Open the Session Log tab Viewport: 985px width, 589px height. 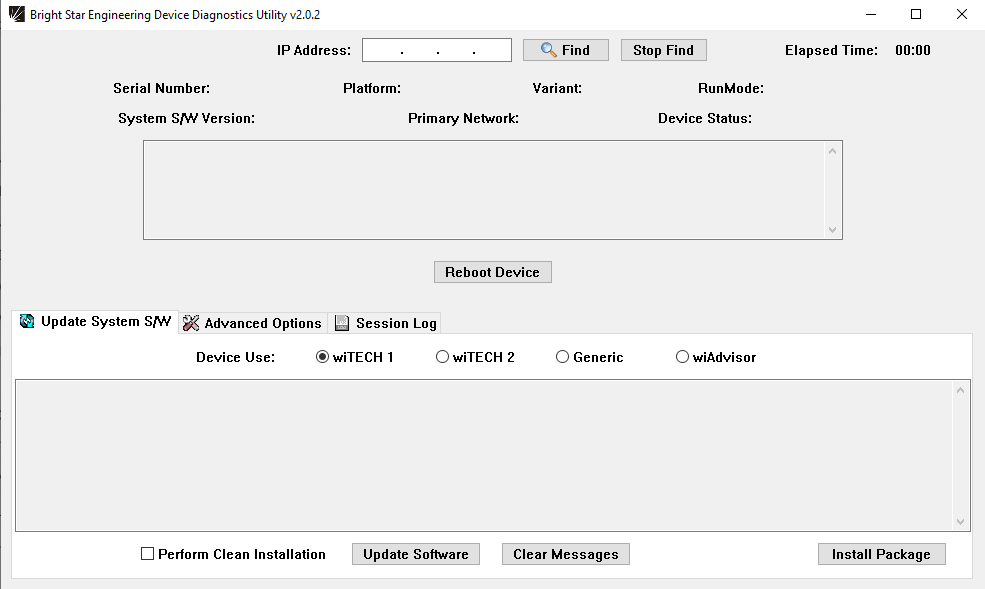(x=385, y=323)
